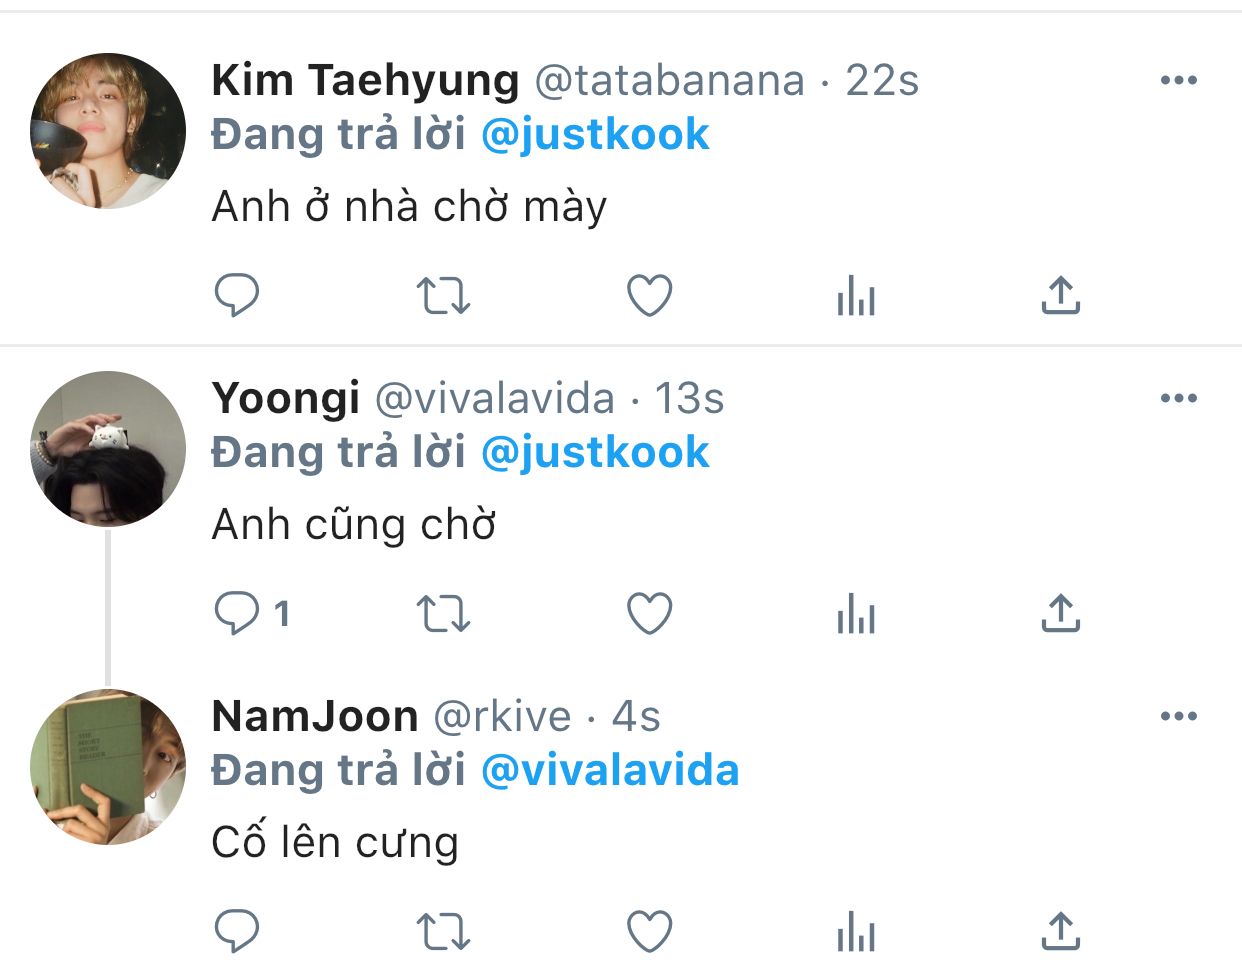The height and width of the screenshot is (975, 1242).
Task: Reply to NamJoon's tweet
Action: [237, 931]
